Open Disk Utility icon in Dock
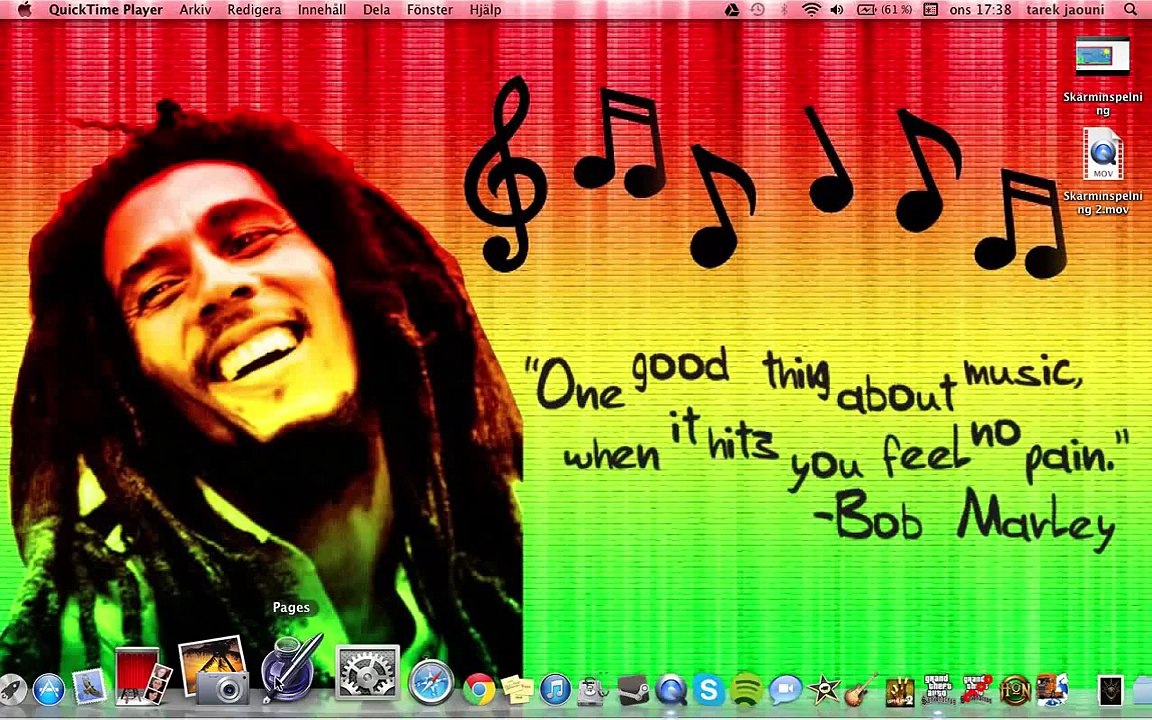 coord(593,690)
